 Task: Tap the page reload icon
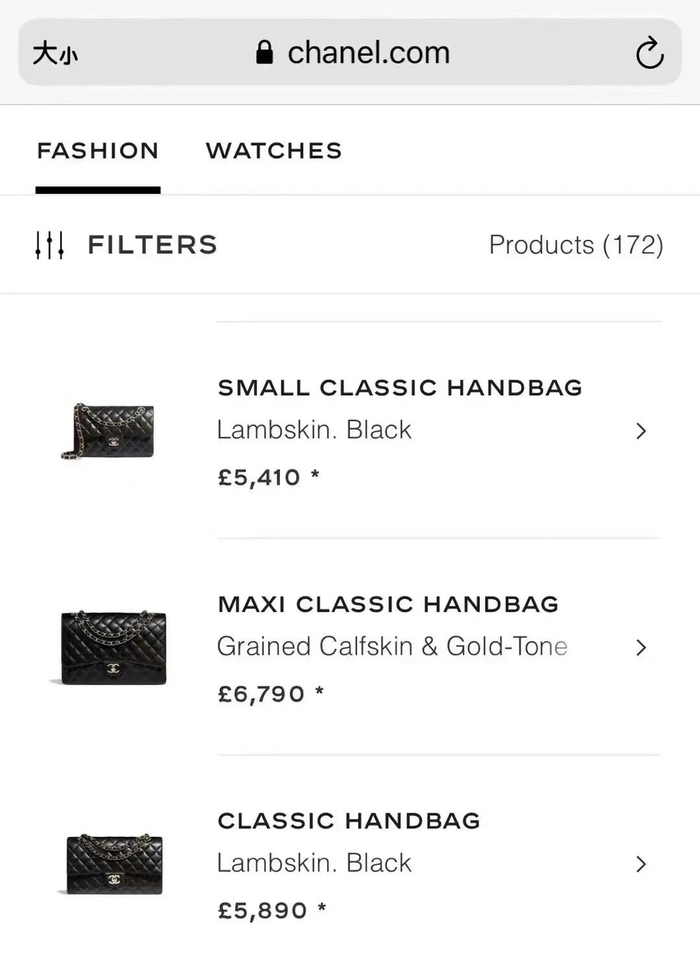click(649, 53)
